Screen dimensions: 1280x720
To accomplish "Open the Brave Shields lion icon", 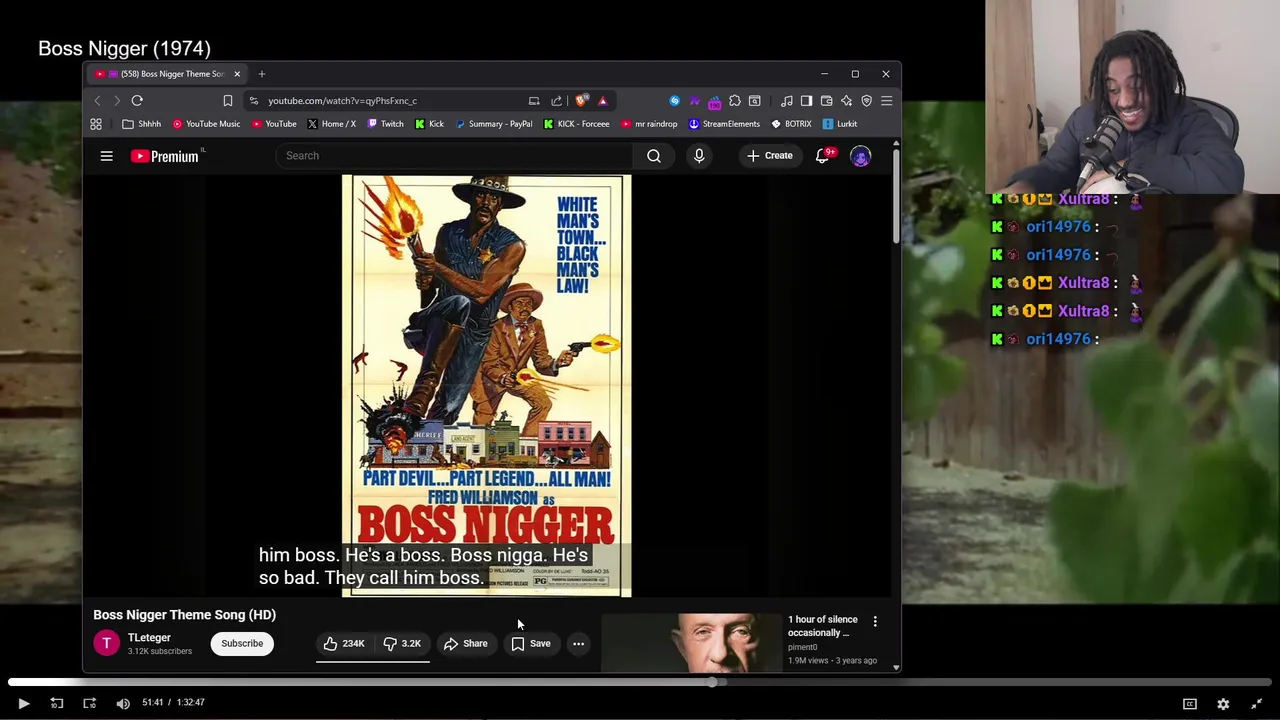I will (x=582, y=101).
